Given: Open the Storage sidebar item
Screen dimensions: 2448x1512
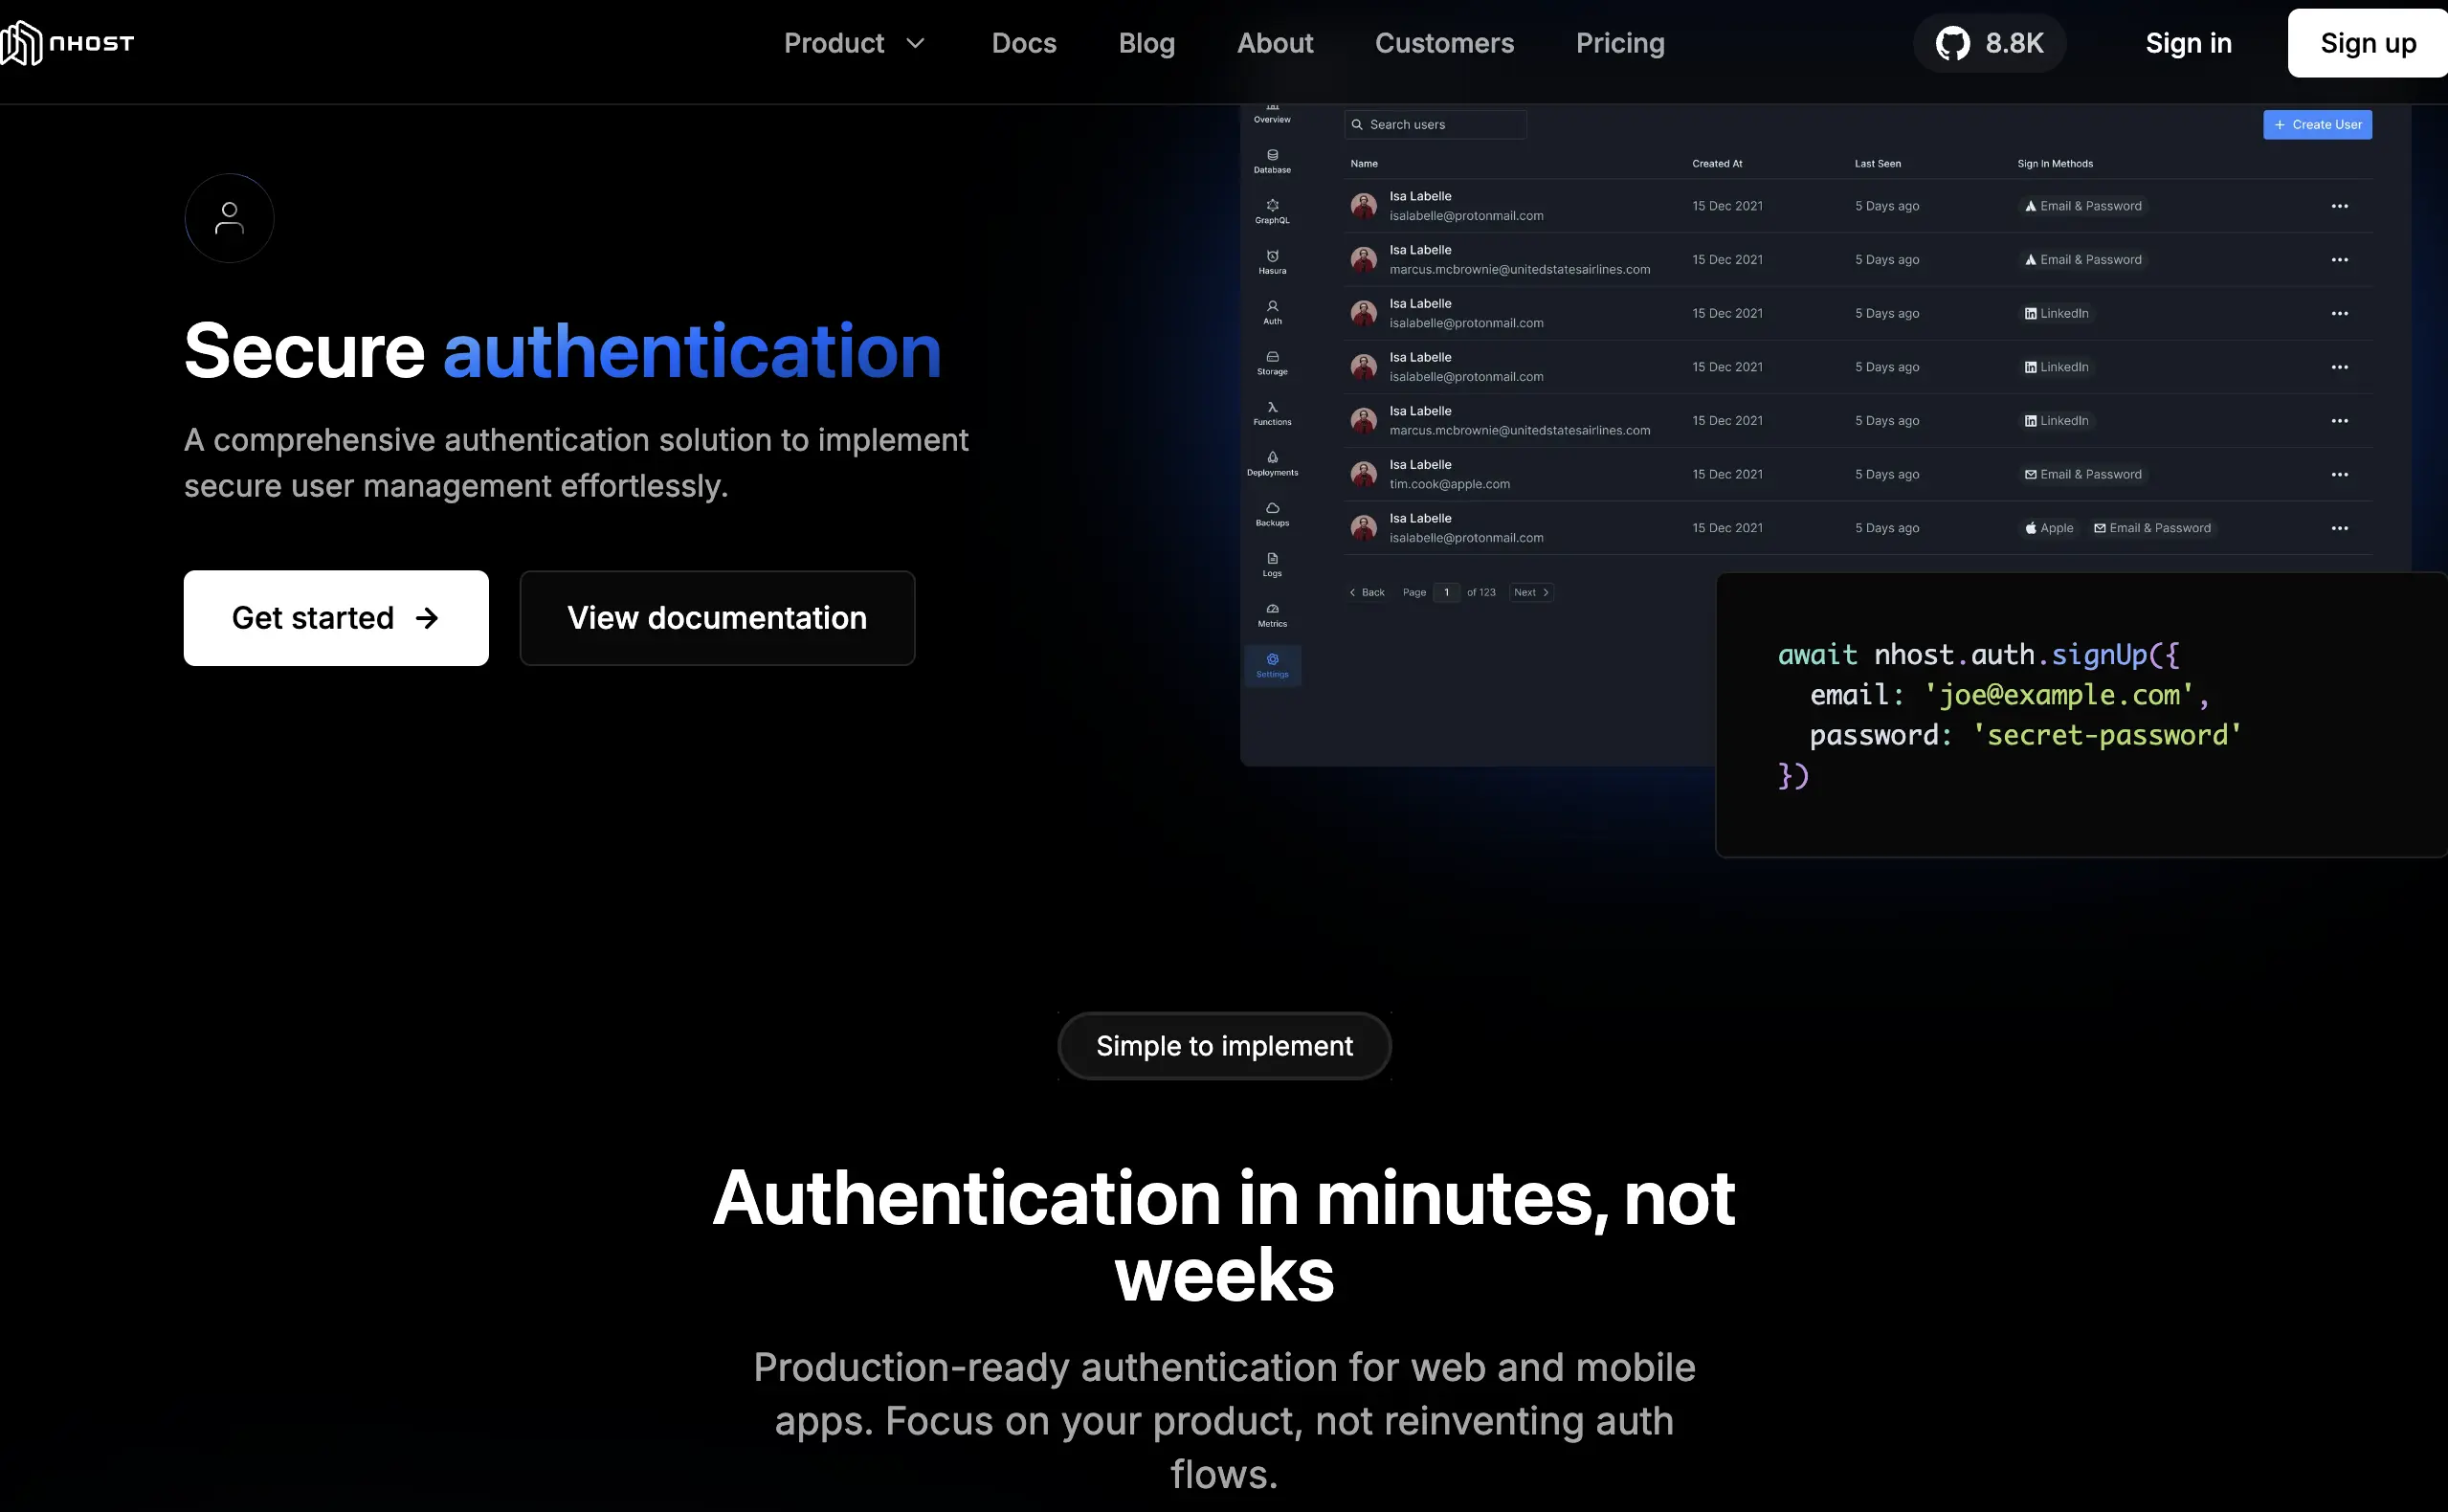Looking at the screenshot, I should tap(1272, 362).
